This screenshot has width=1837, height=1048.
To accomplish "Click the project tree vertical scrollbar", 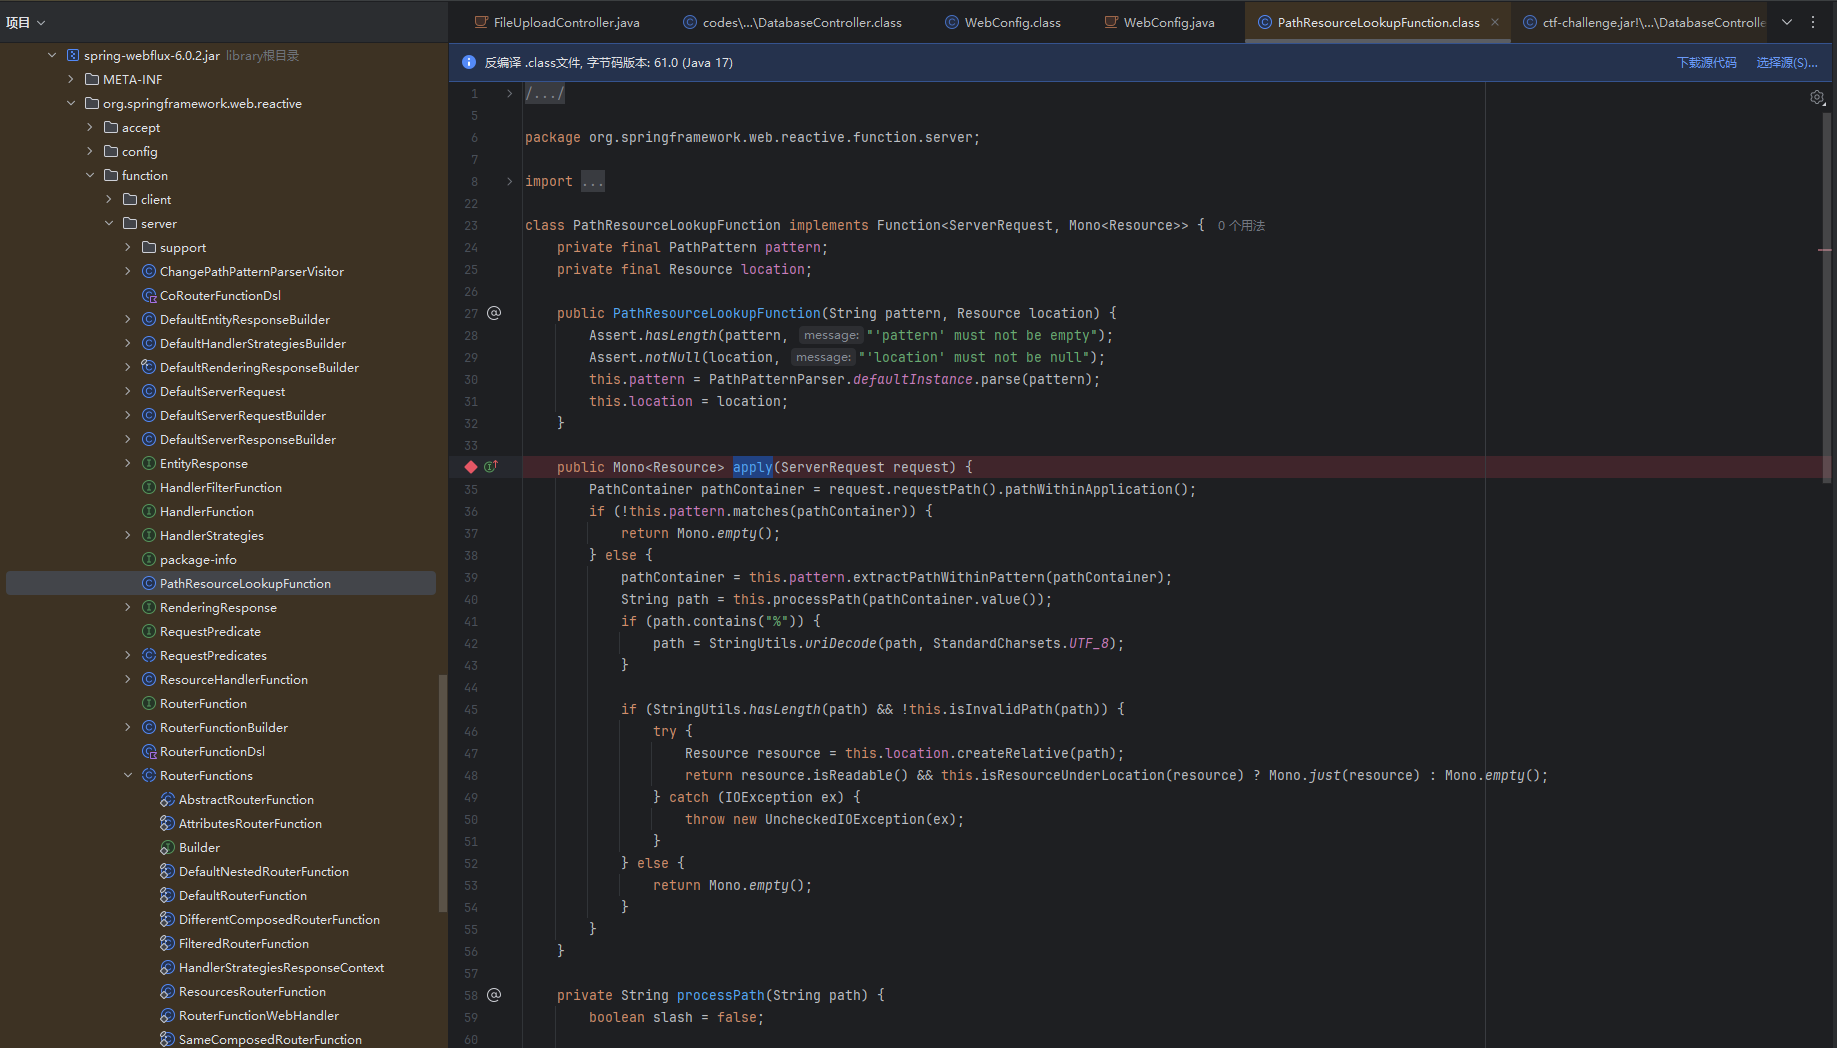I will tap(443, 793).
